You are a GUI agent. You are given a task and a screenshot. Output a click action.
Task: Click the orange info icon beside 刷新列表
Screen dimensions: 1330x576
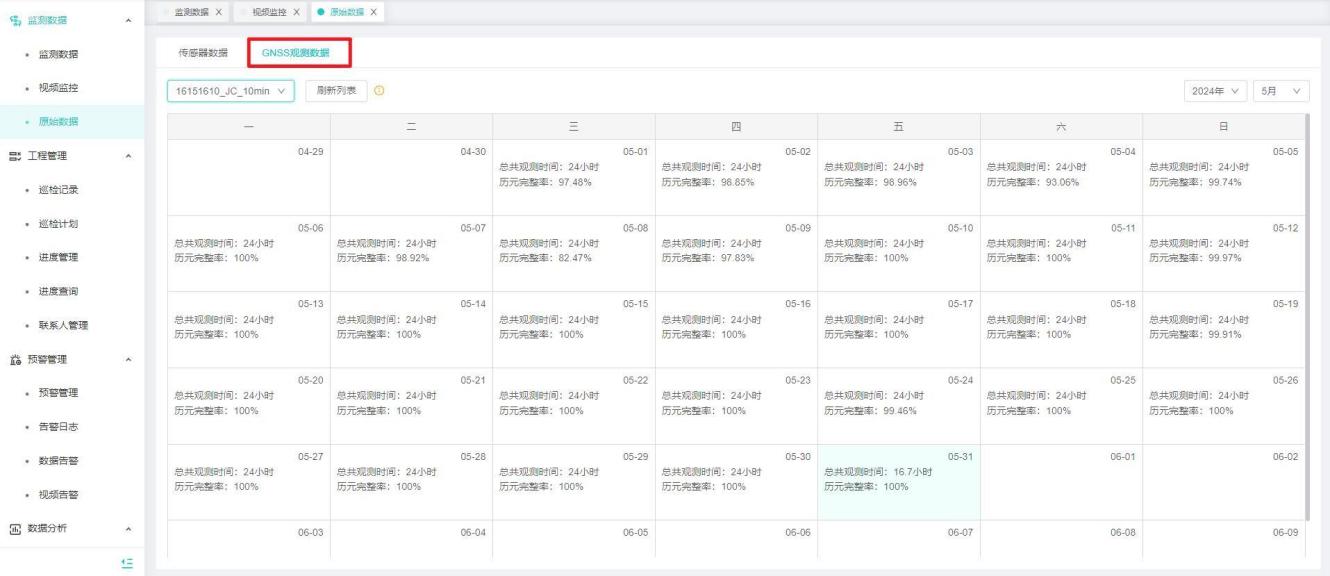pos(380,92)
